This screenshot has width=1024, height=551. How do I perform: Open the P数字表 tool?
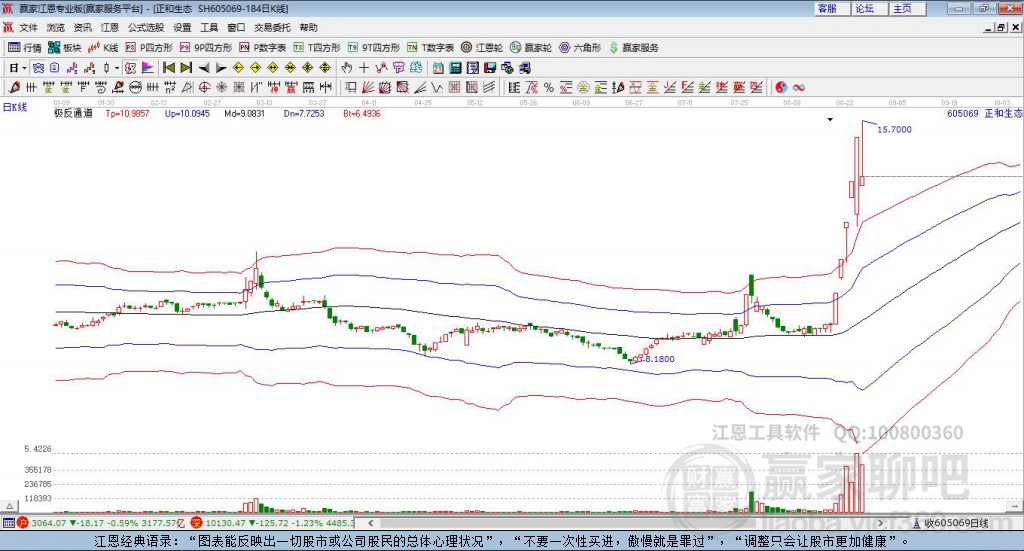click(x=263, y=48)
